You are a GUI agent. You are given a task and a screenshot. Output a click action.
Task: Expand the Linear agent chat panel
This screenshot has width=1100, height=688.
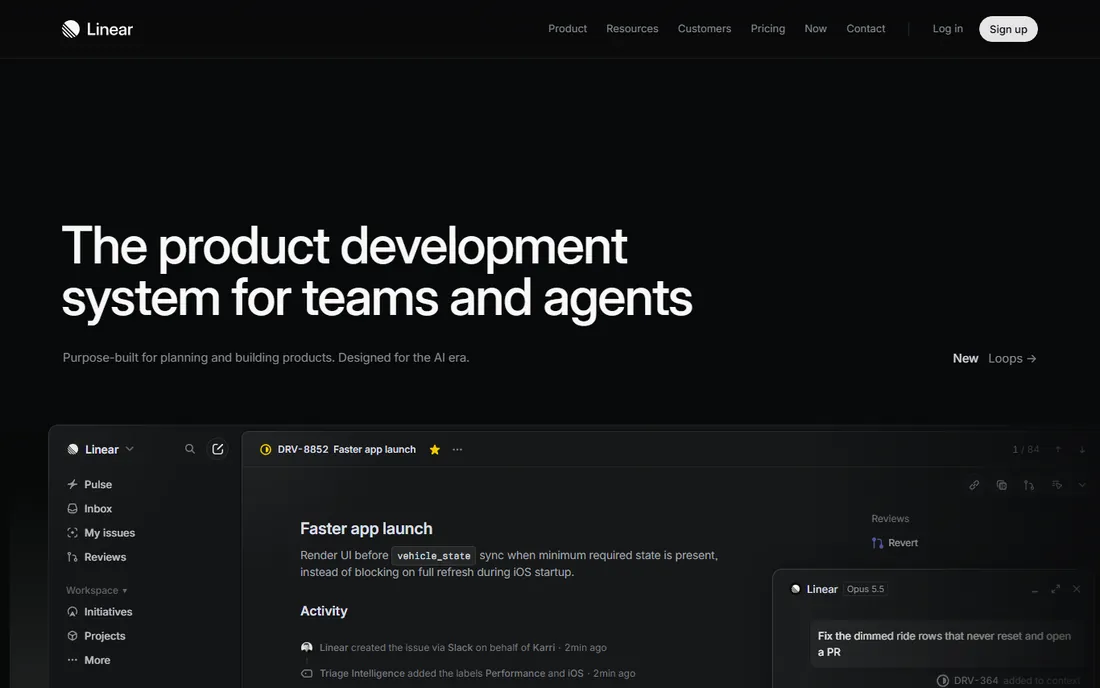coord(1056,589)
